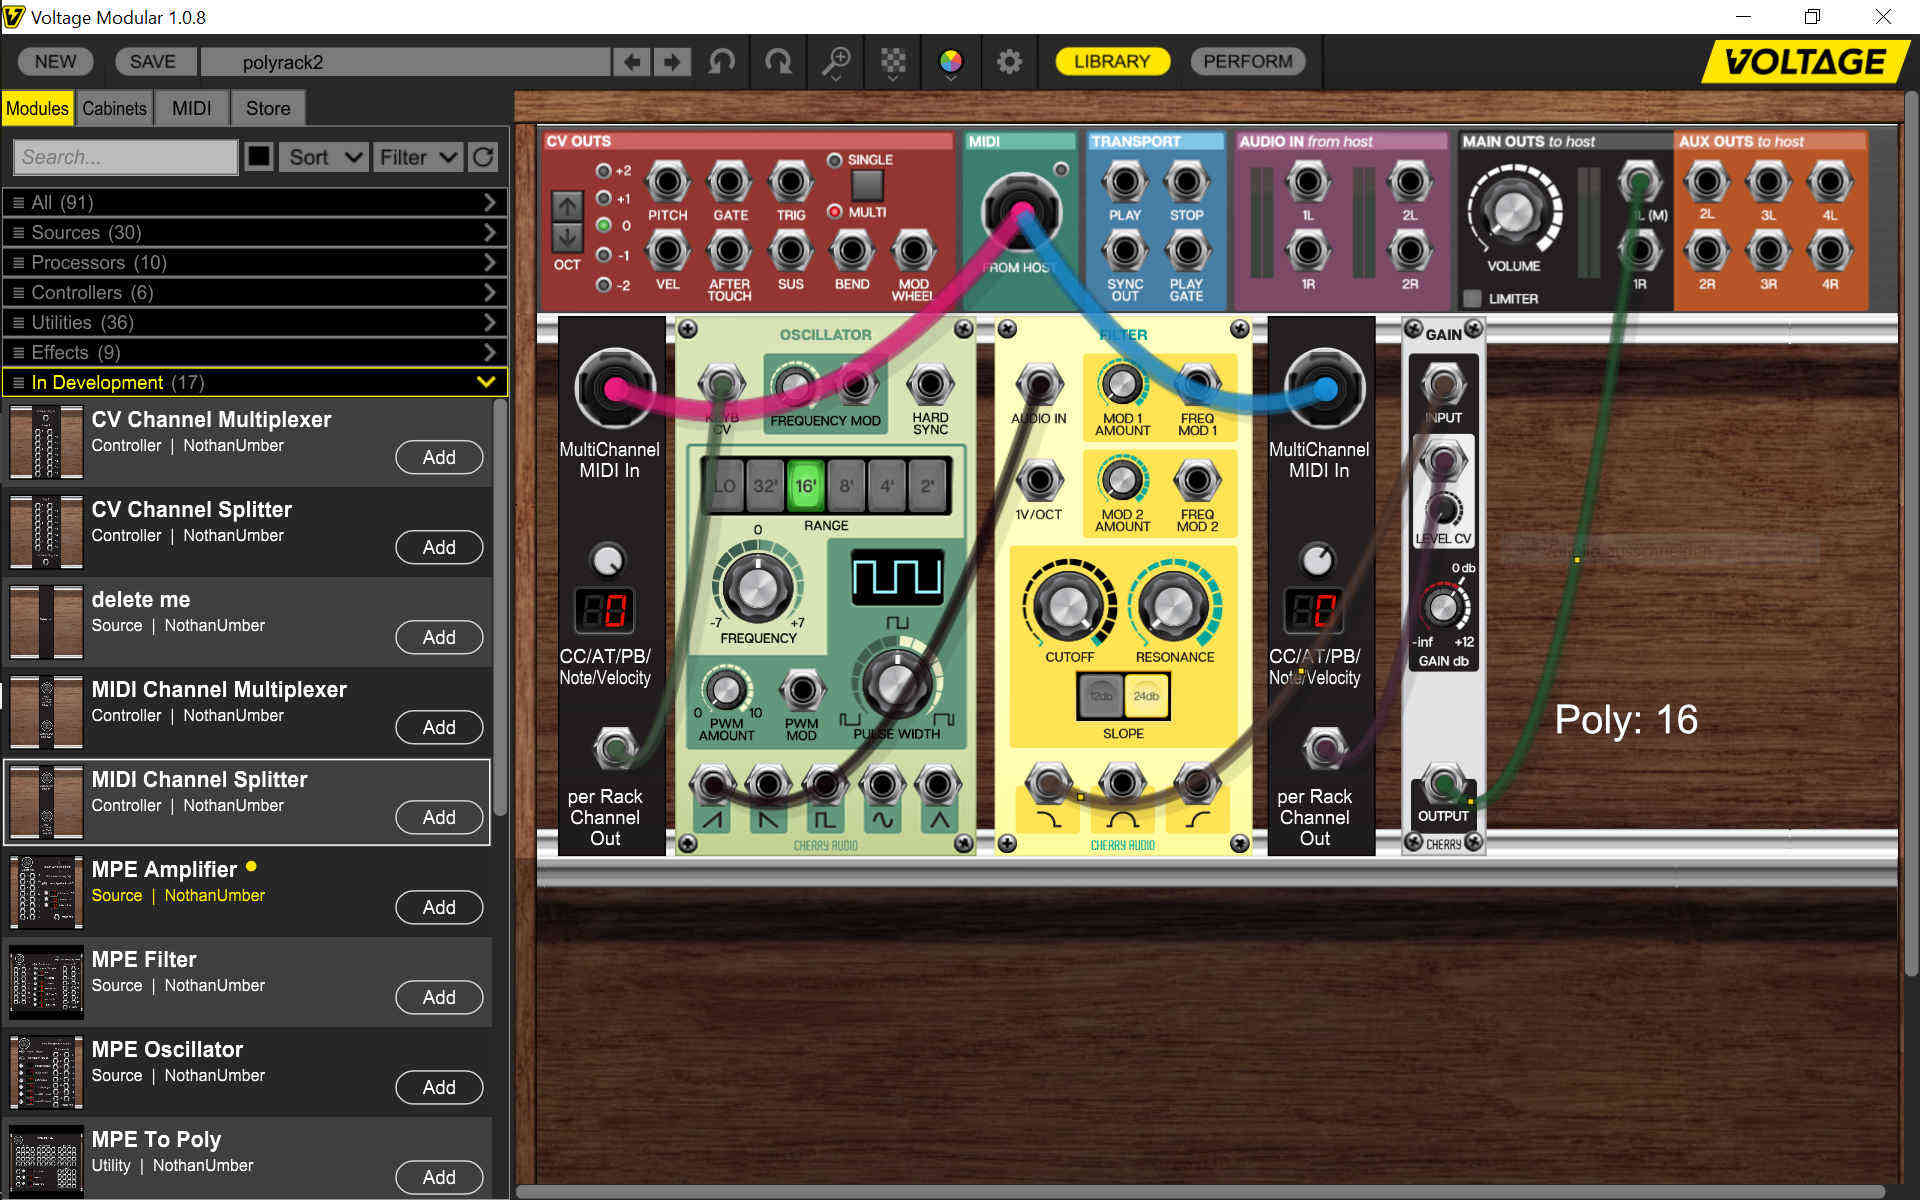Select +2 octave radio
Screen dimensions: 1920x1200
(x=603, y=171)
